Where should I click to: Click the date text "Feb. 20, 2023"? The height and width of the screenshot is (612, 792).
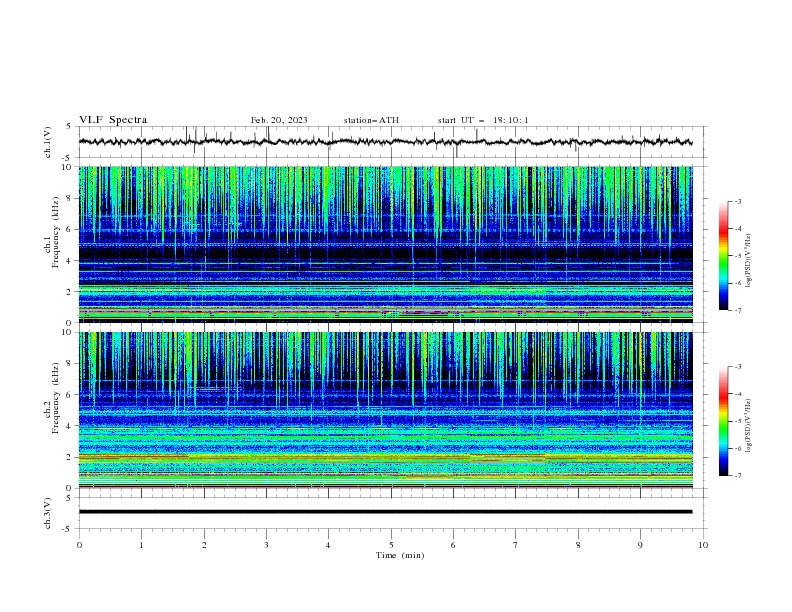click(x=279, y=120)
